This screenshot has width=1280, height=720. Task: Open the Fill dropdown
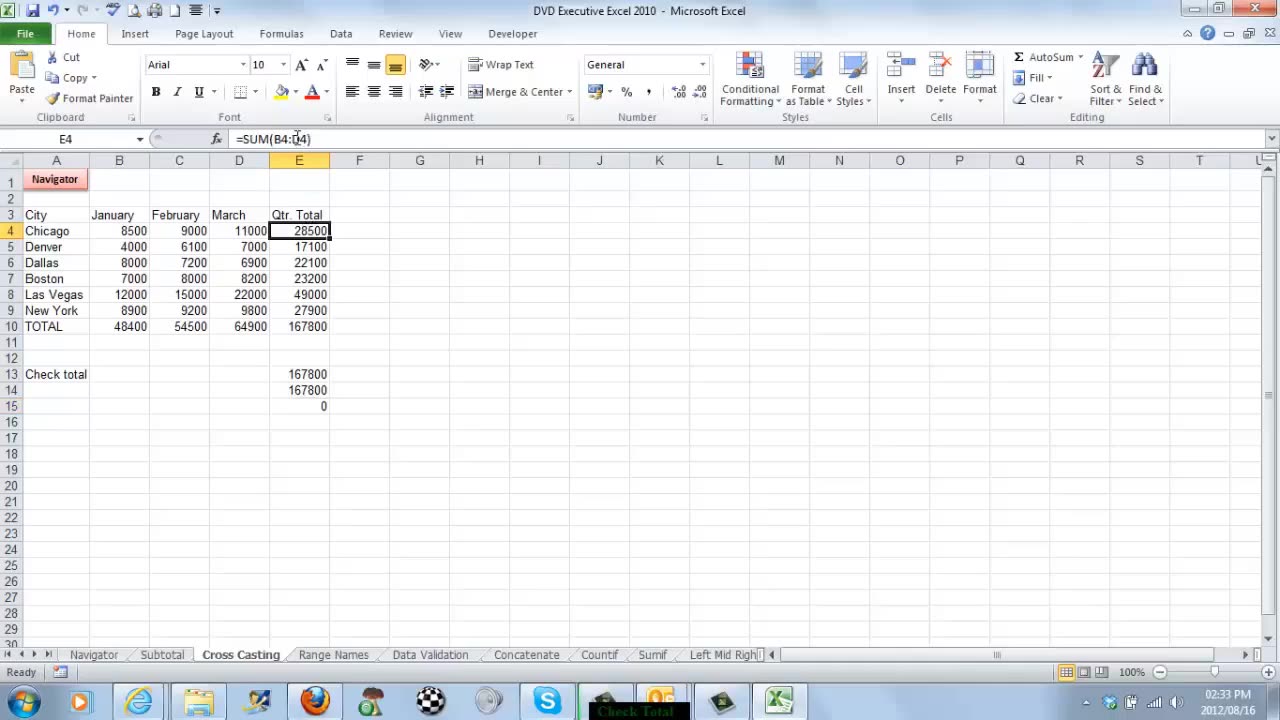pyautogui.click(x=1033, y=78)
